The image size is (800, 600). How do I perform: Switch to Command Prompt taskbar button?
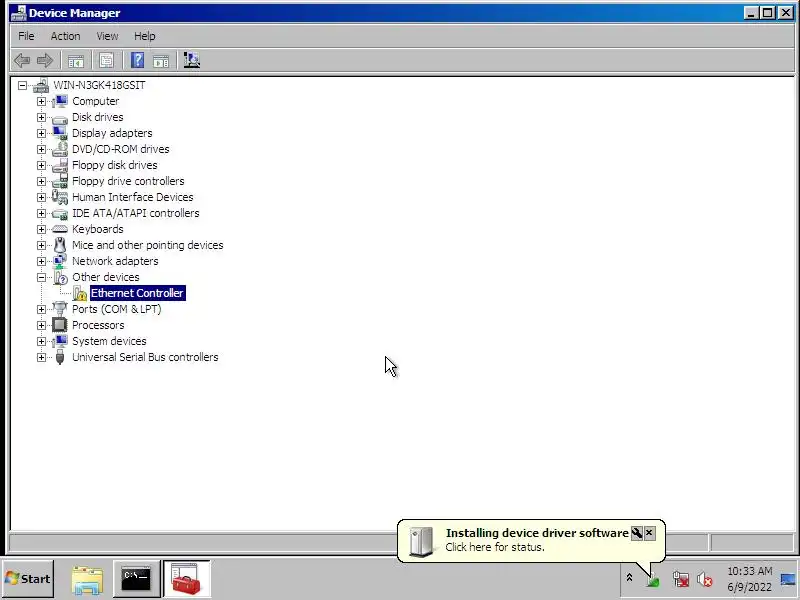(136, 579)
